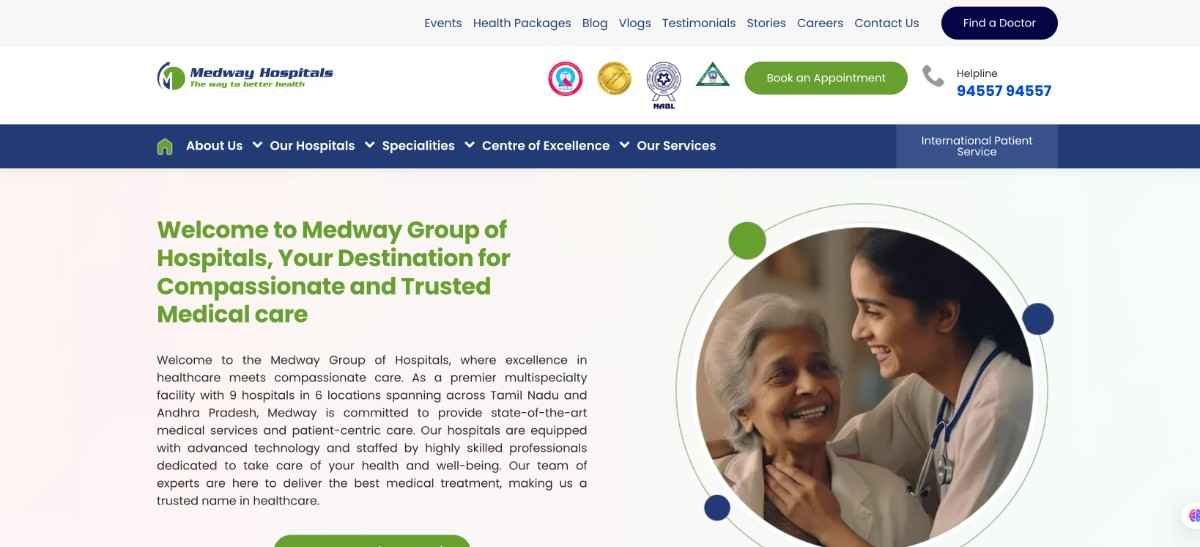Click the Book an Appointment button

826,78
